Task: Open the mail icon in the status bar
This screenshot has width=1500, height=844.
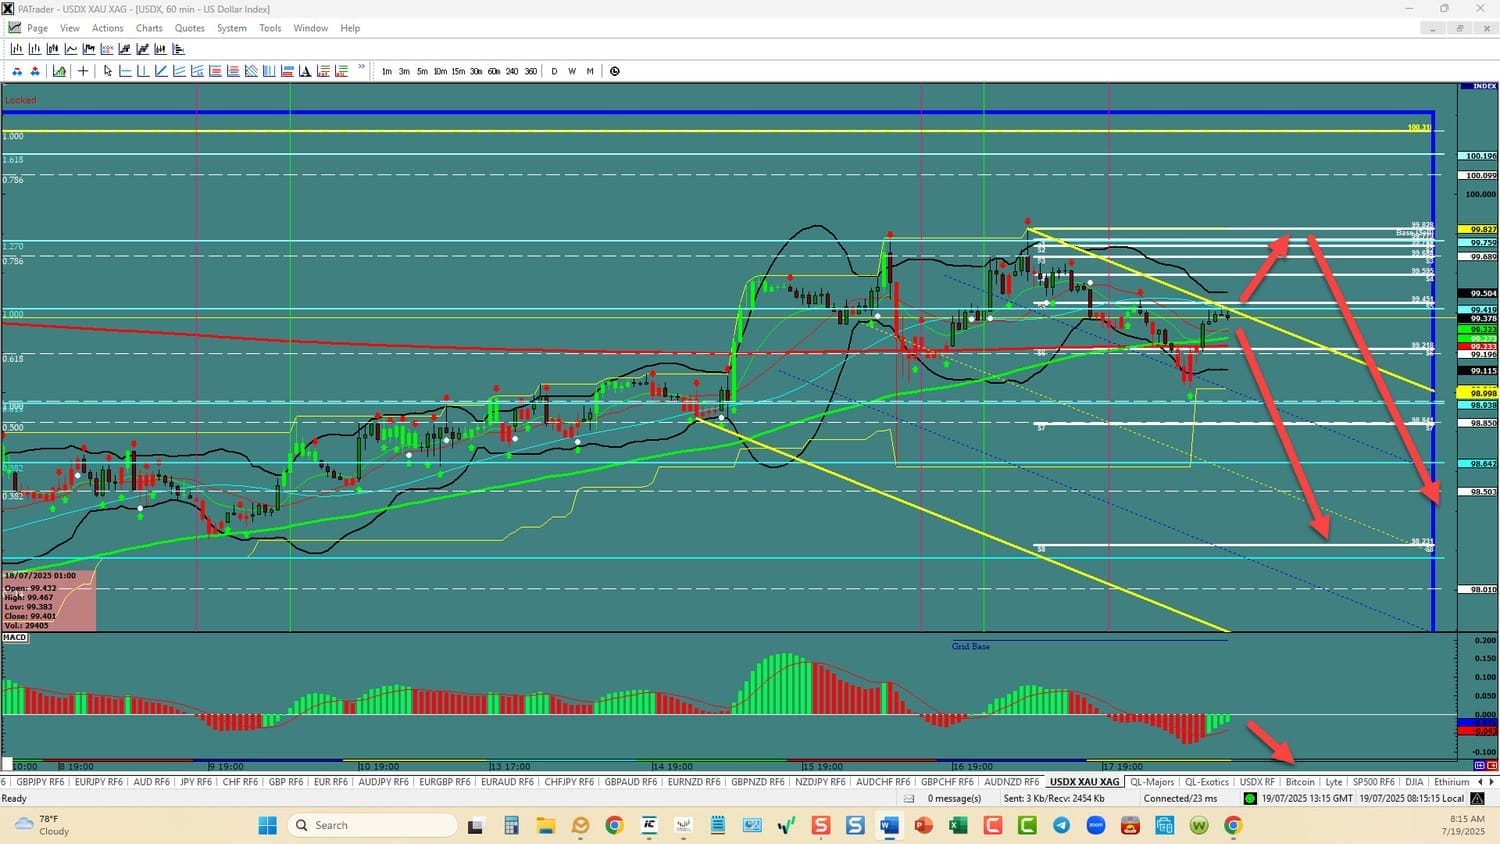Action: tap(909, 799)
